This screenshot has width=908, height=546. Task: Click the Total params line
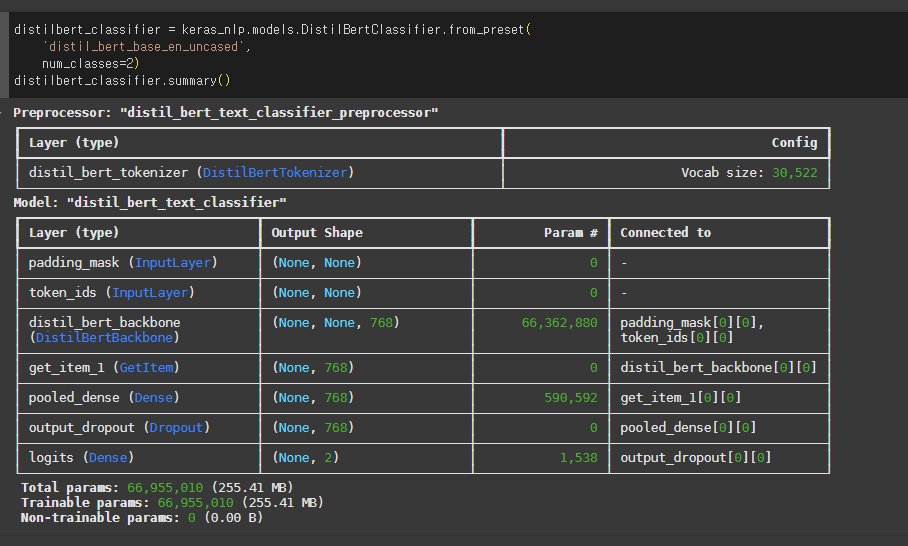[x=157, y=488]
